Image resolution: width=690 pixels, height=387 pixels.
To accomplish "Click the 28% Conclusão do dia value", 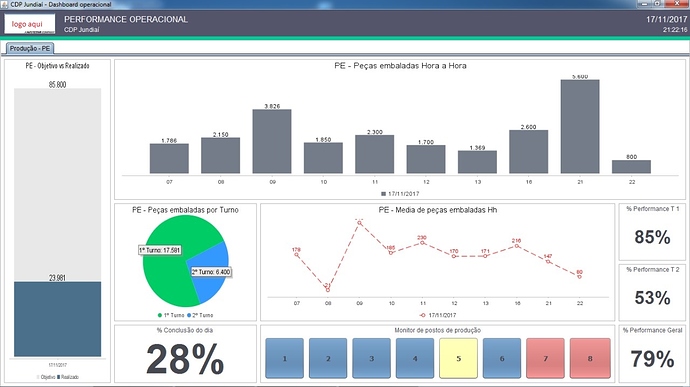I will (185, 360).
